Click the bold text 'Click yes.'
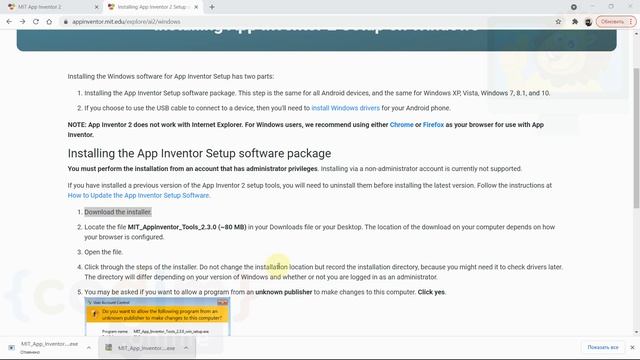640x360 pixels. 432,292
